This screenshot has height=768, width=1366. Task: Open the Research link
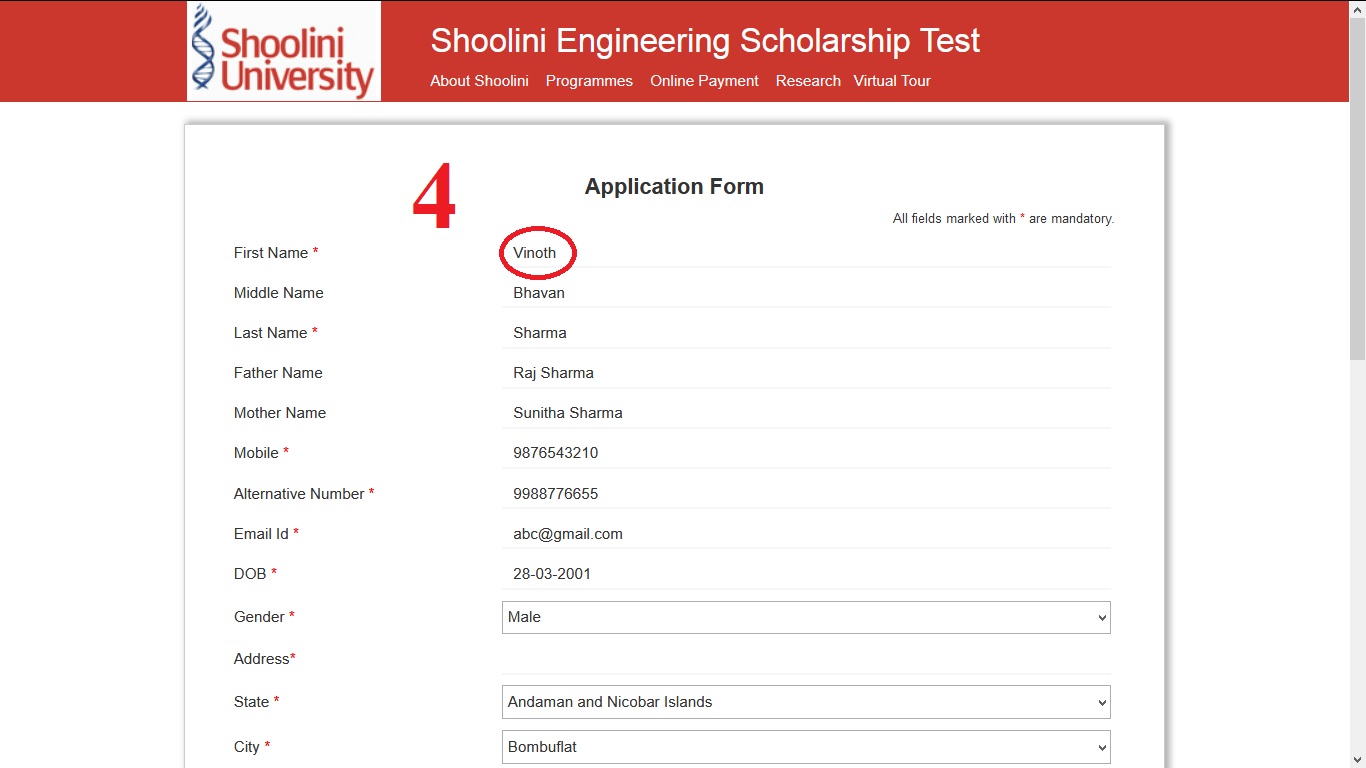coord(808,81)
